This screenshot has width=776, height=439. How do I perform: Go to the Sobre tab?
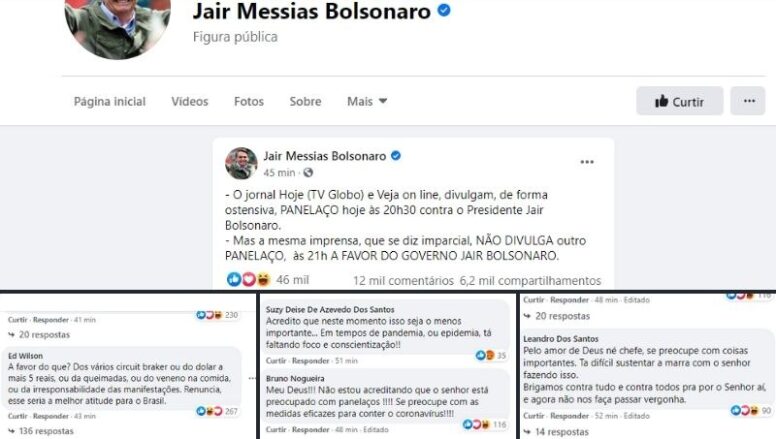pos(305,101)
